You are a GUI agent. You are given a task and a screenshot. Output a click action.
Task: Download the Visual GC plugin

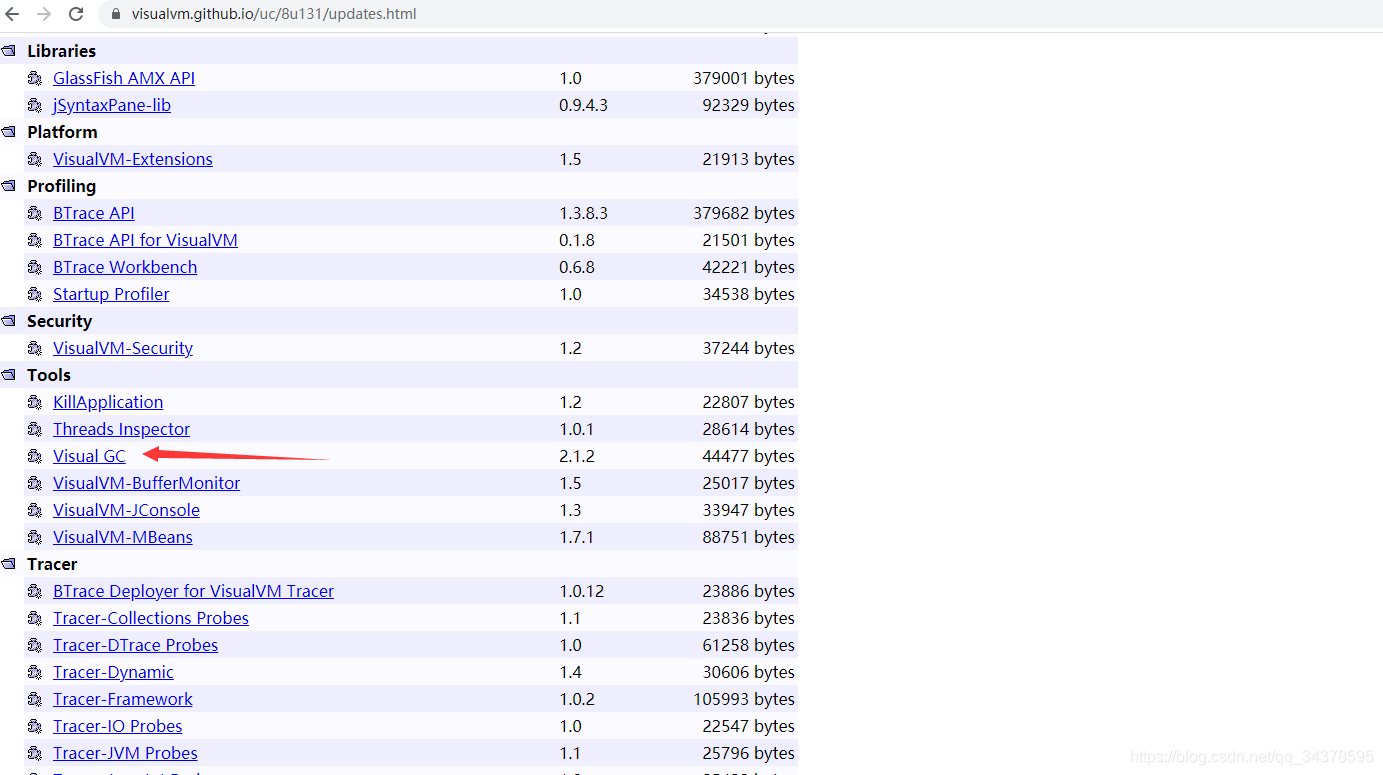[x=89, y=456]
